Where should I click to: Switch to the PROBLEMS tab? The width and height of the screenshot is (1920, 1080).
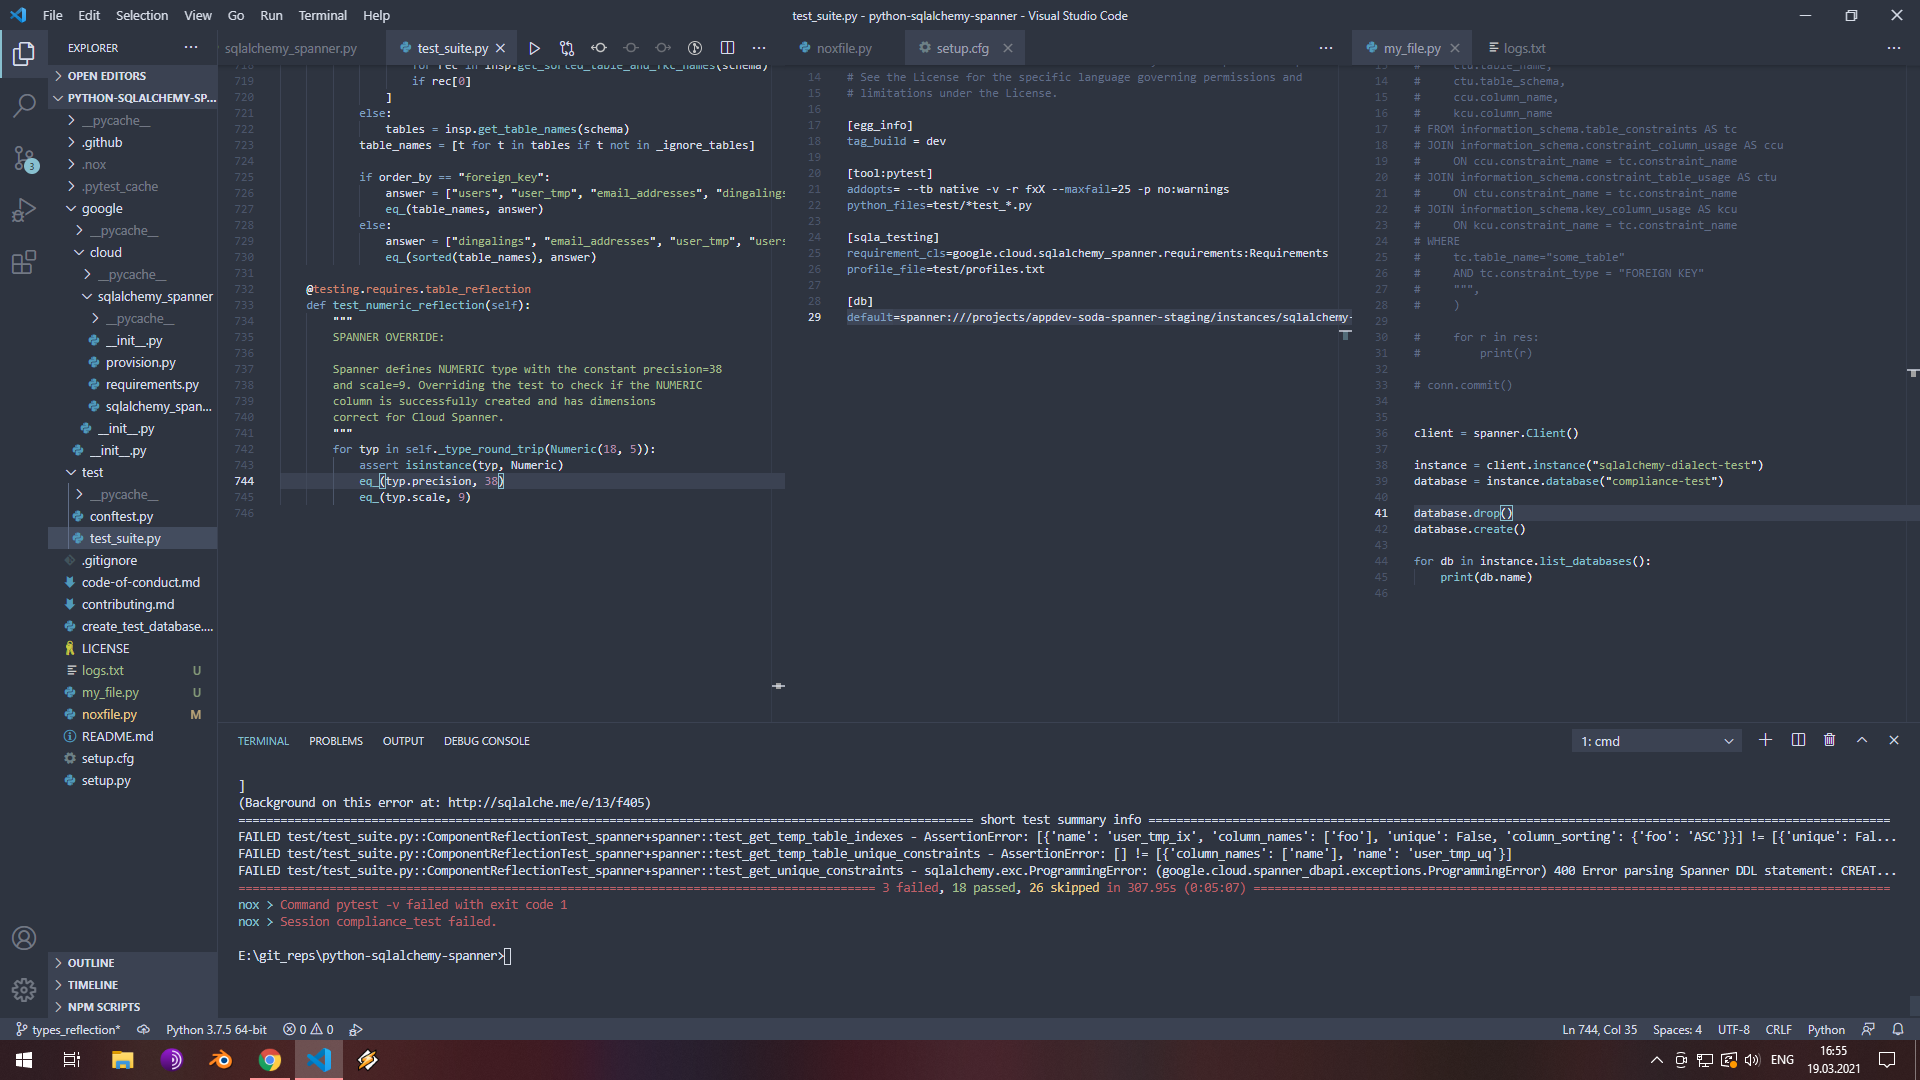[x=335, y=741]
